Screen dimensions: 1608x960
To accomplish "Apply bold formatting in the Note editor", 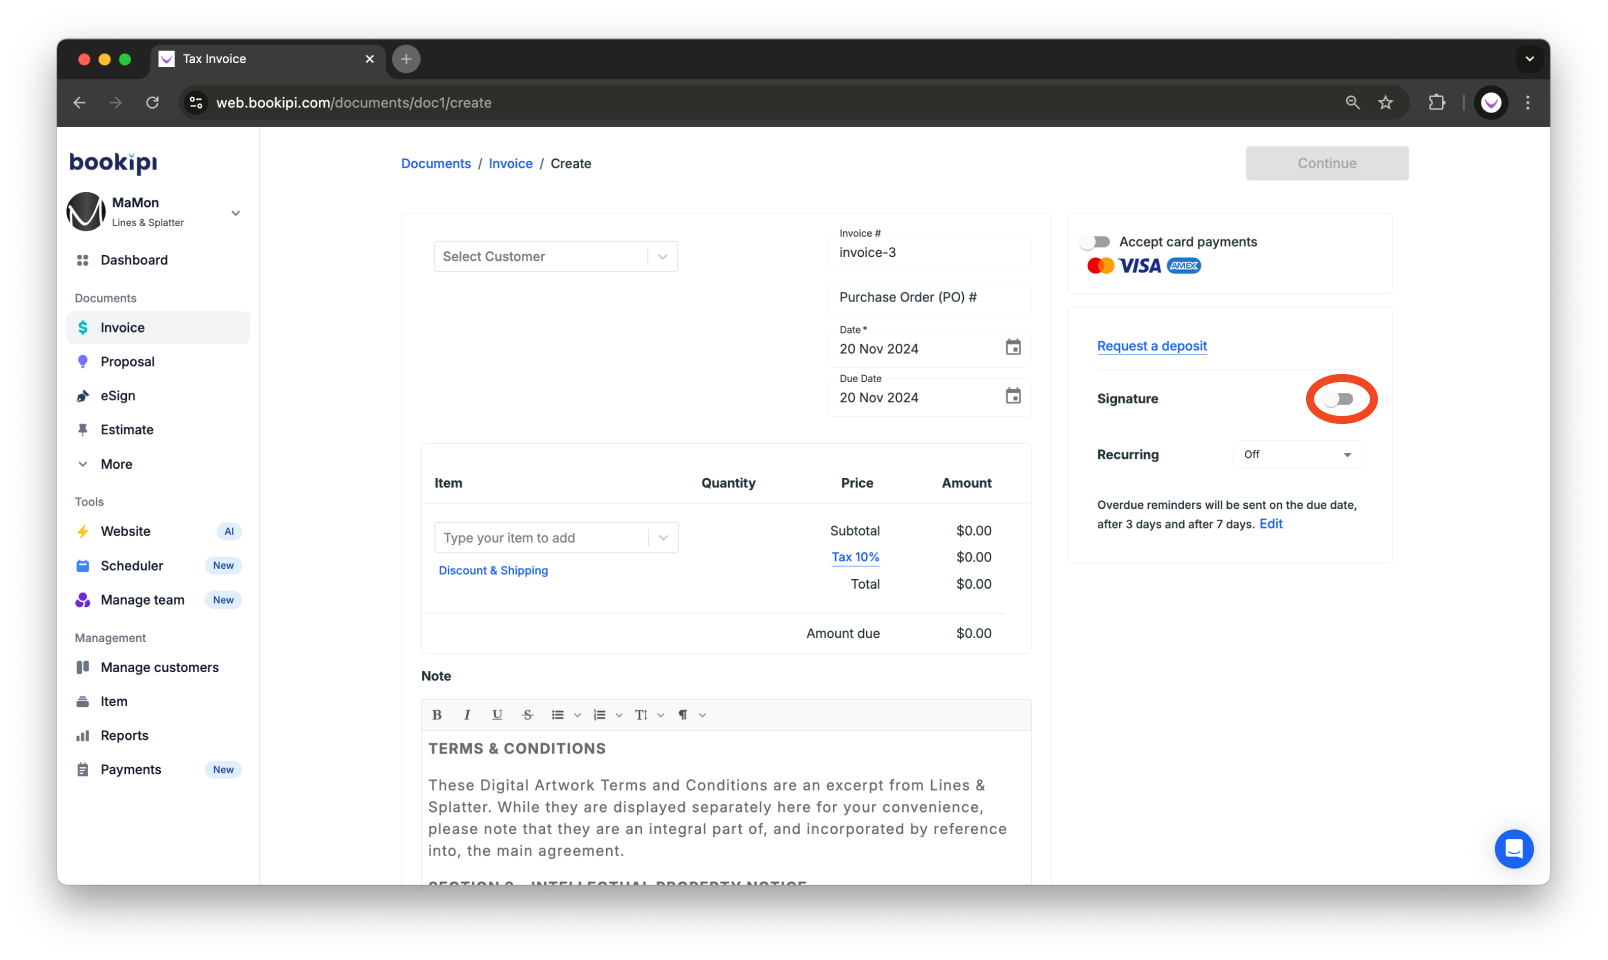I will [437, 714].
